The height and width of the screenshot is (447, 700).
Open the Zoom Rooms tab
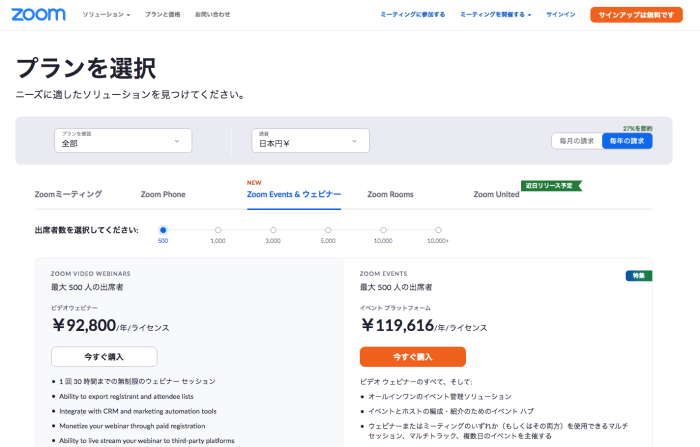390,194
